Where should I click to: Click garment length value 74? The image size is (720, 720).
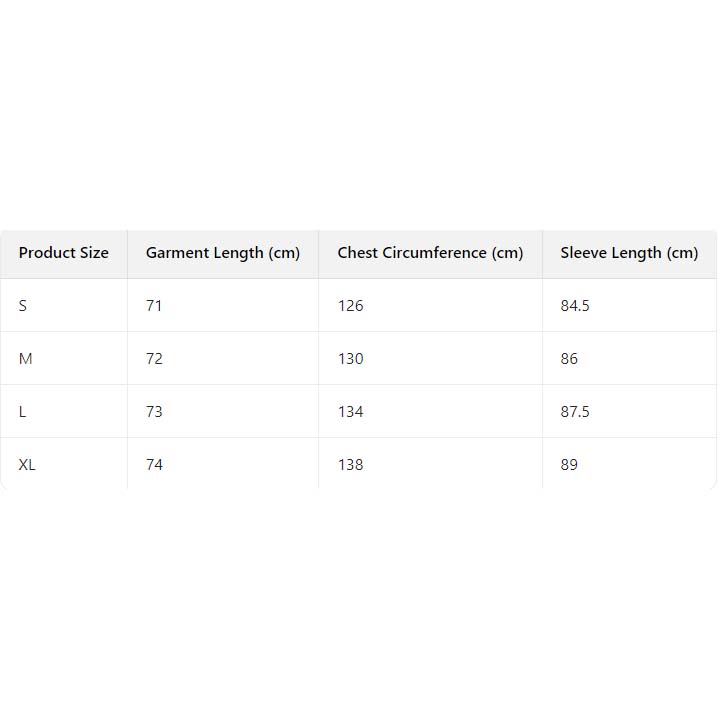pos(154,465)
